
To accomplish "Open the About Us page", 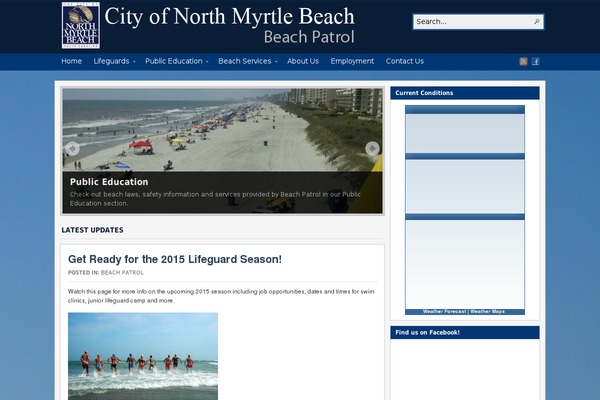I will point(303,61).
